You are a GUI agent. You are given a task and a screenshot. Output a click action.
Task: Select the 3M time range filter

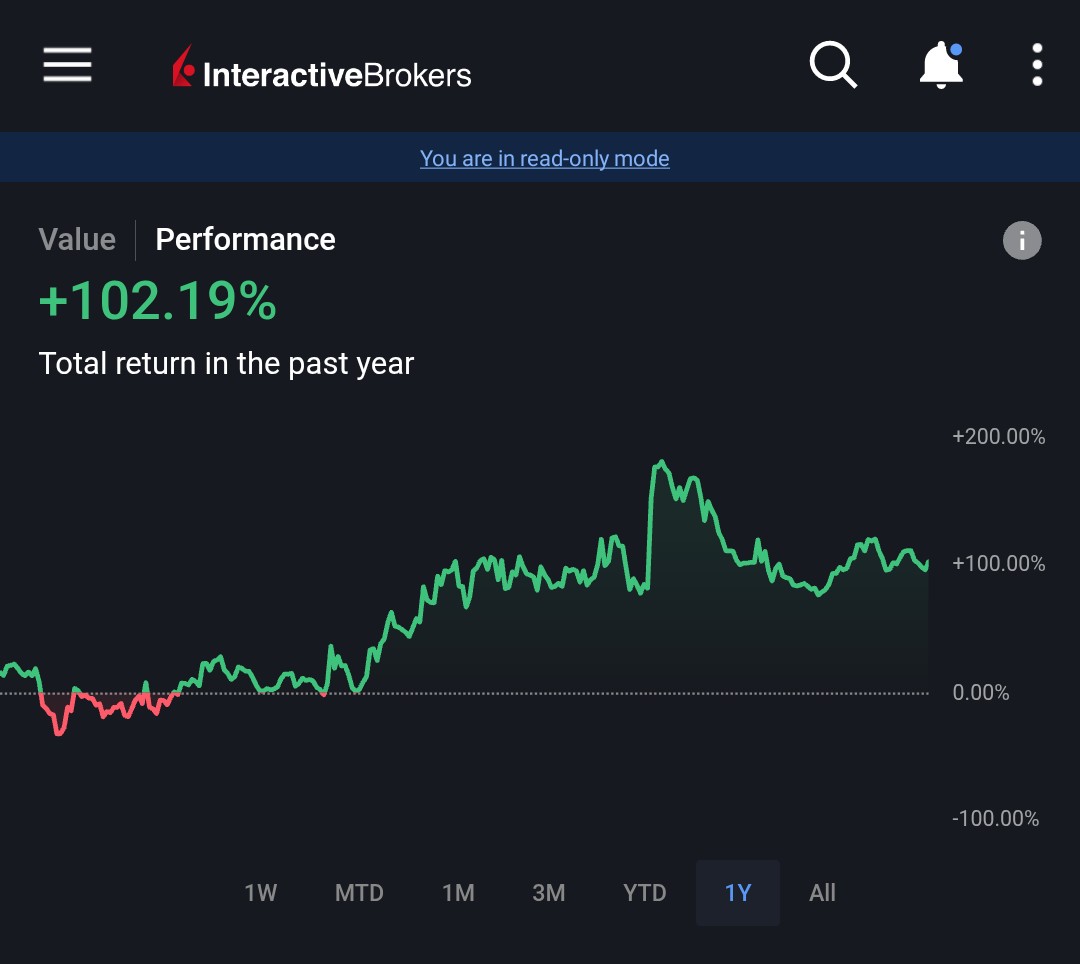(x=549, y=893)
